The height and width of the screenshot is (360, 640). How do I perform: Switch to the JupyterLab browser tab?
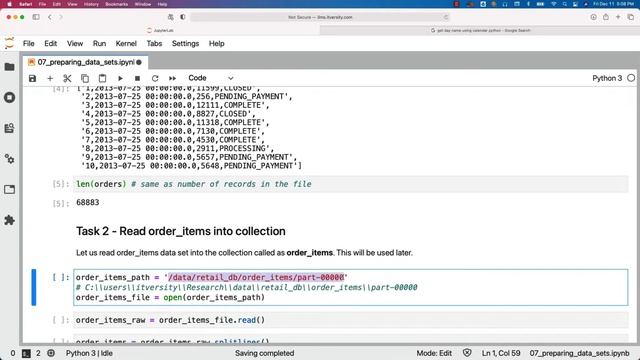[x=160, y=30]
